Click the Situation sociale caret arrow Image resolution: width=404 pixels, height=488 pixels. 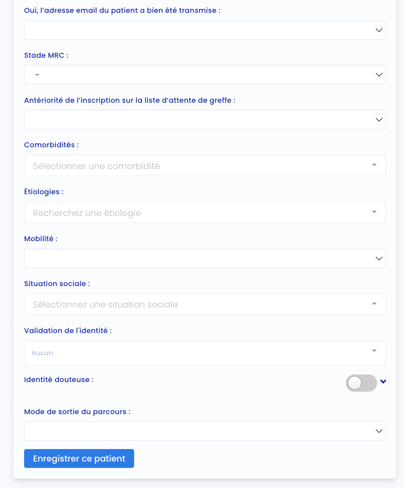tap(374, 304)
